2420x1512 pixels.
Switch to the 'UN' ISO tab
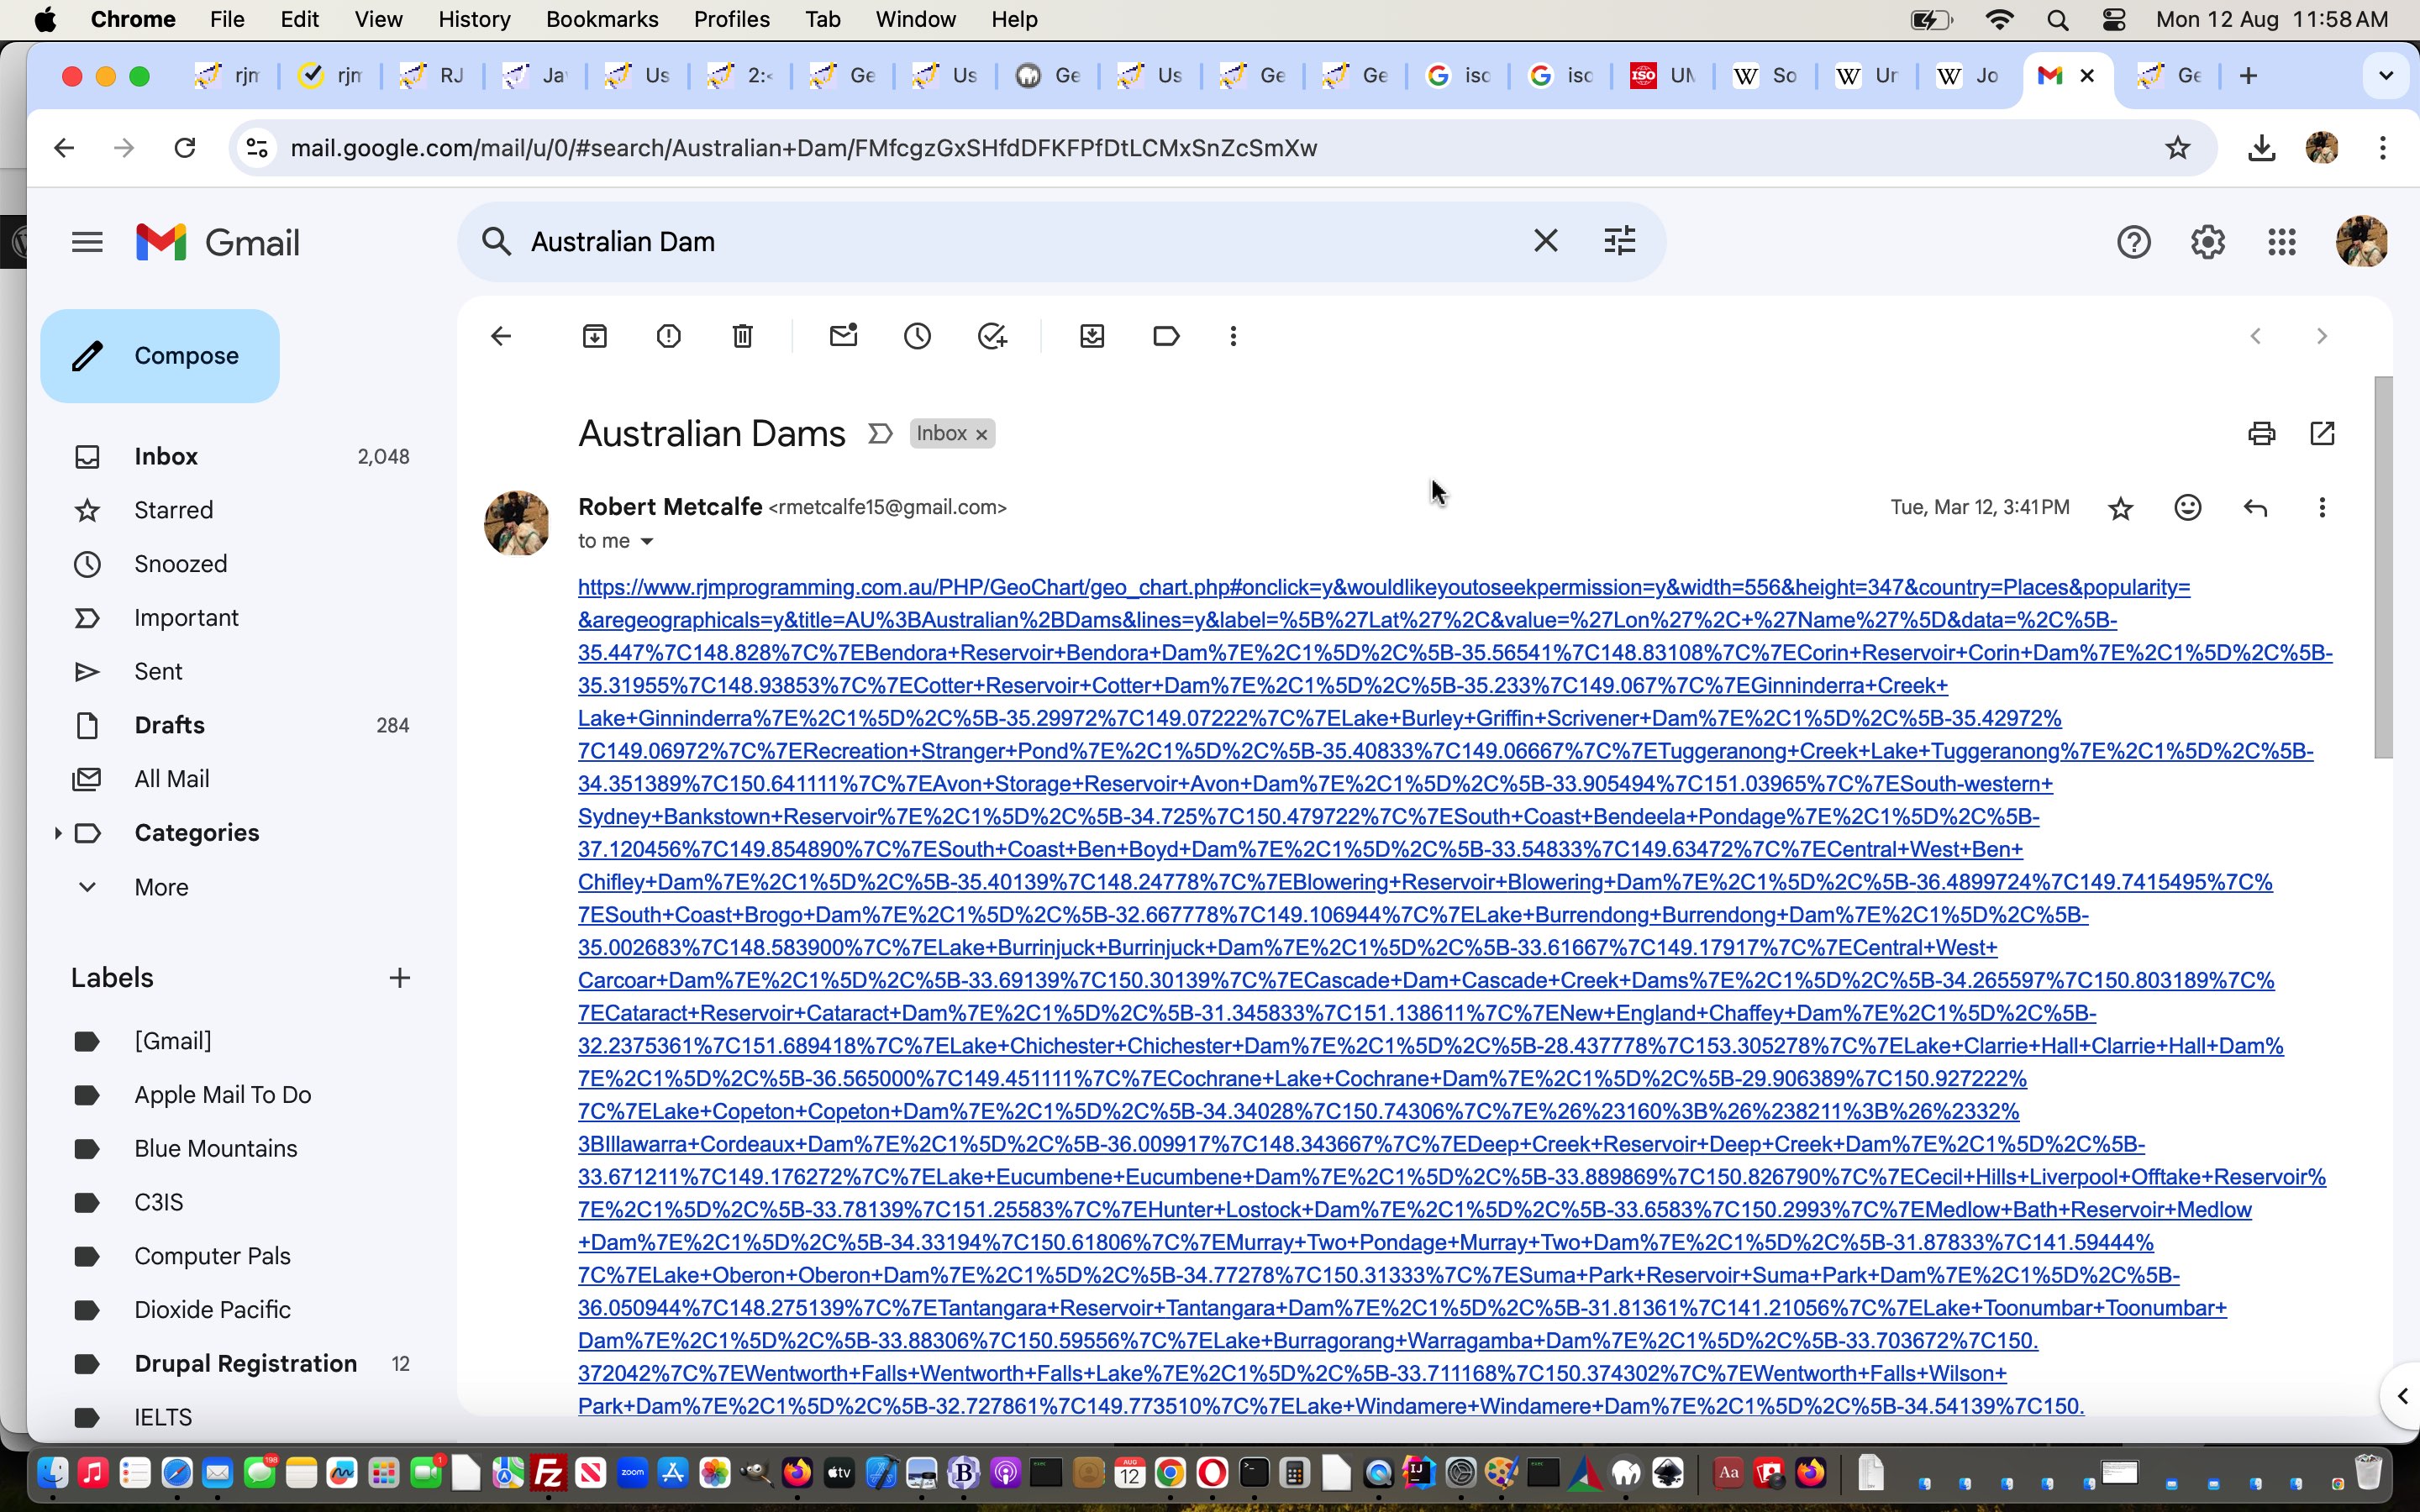pyautogui.click(x=1663, y=76)
